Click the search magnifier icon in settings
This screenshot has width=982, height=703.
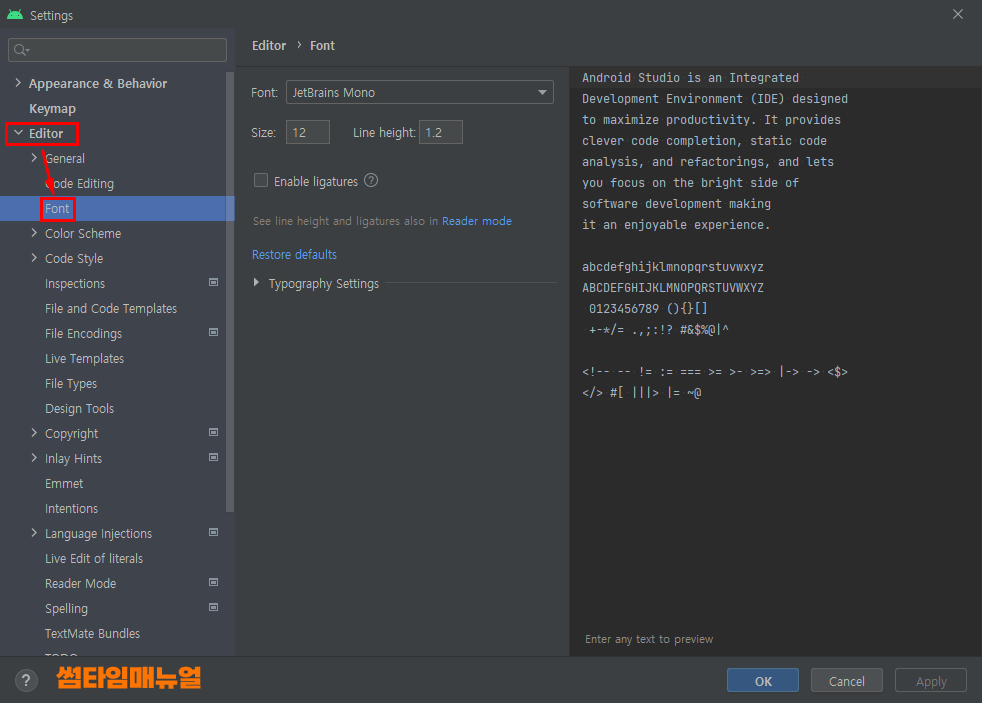(21, 50)
